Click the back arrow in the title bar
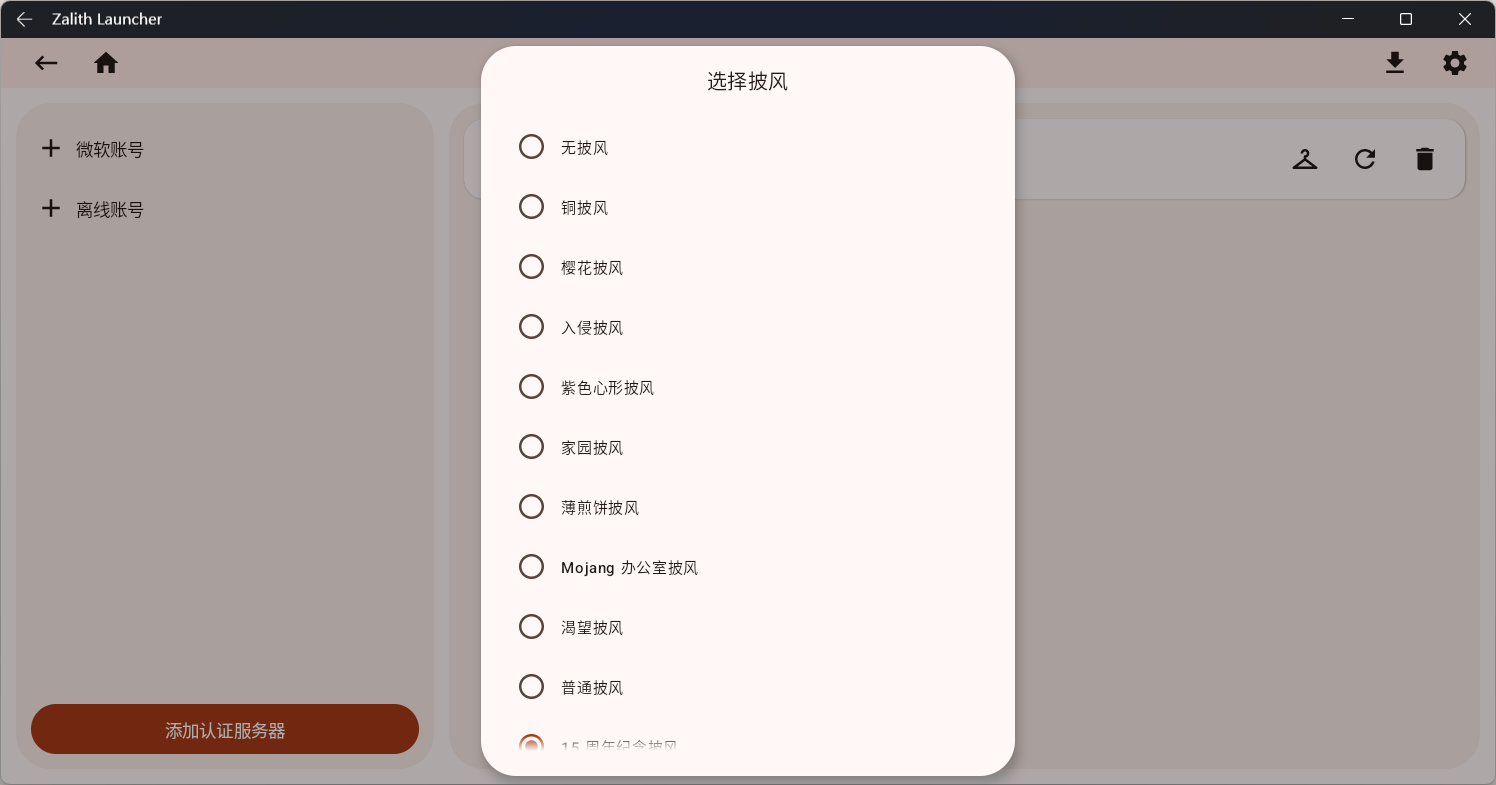1496x785 pixels. click(x=24, y=19)
